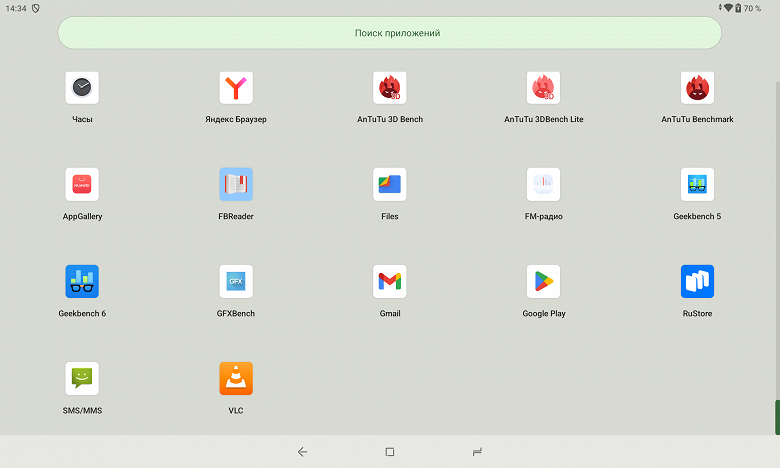Launch GFXBench app

[236, 281]
